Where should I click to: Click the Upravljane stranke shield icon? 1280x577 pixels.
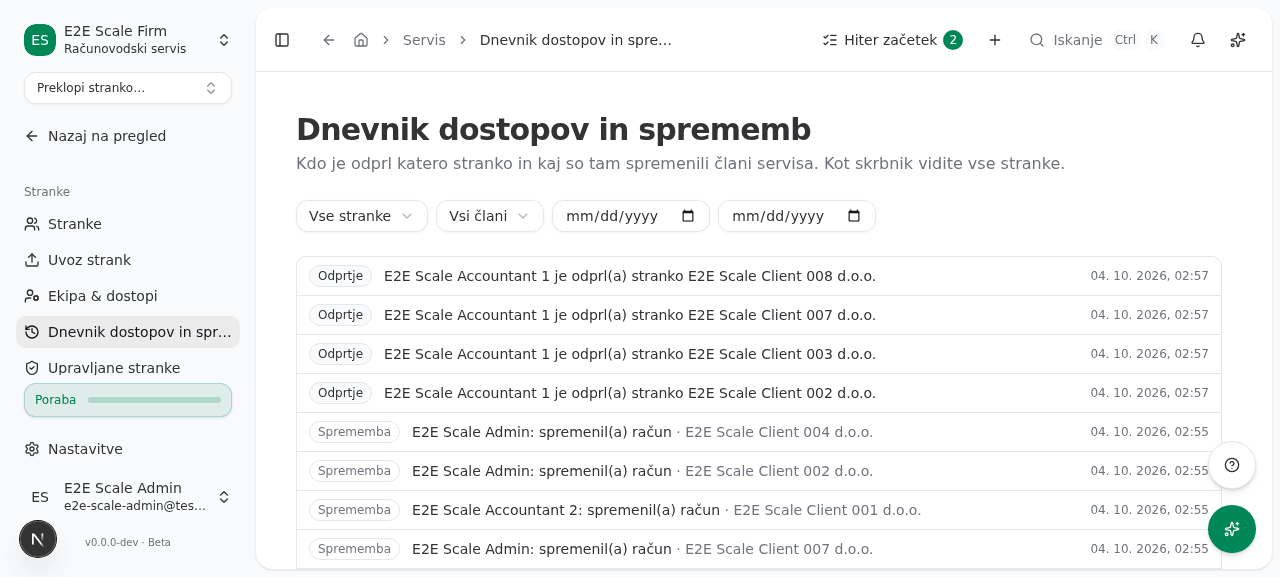point(32,368)
